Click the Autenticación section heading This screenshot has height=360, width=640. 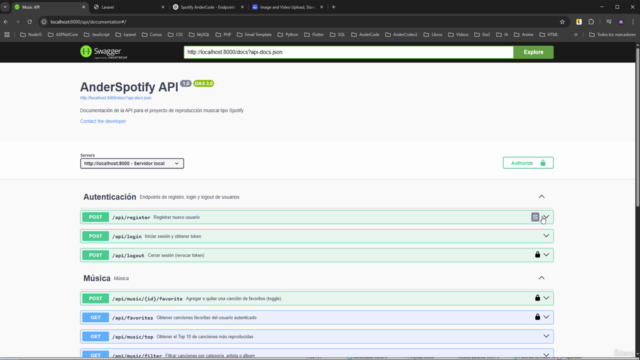pos(110,197)
